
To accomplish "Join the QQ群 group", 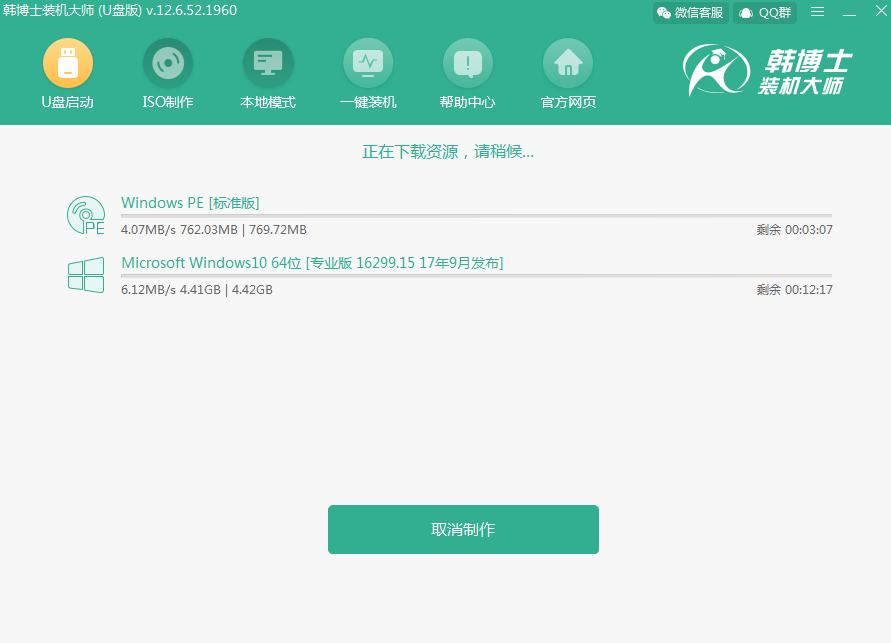I will click(x=763, y=13).
